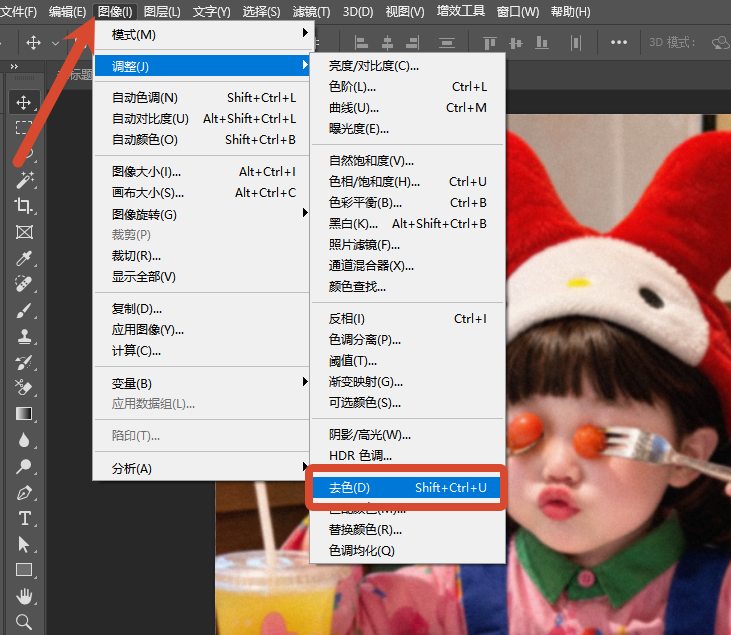The image size is (731, 635).
Task: Expand the 模式(M) submenu
Action: tap(201, 34)
